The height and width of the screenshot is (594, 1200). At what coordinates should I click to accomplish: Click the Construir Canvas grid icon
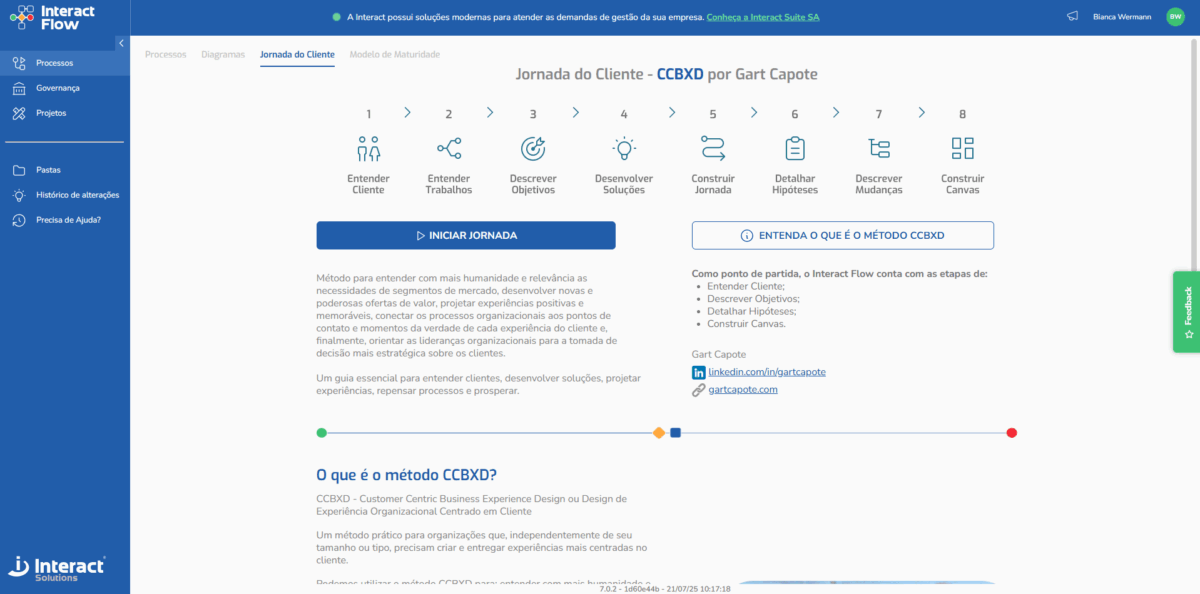point(963,149)
